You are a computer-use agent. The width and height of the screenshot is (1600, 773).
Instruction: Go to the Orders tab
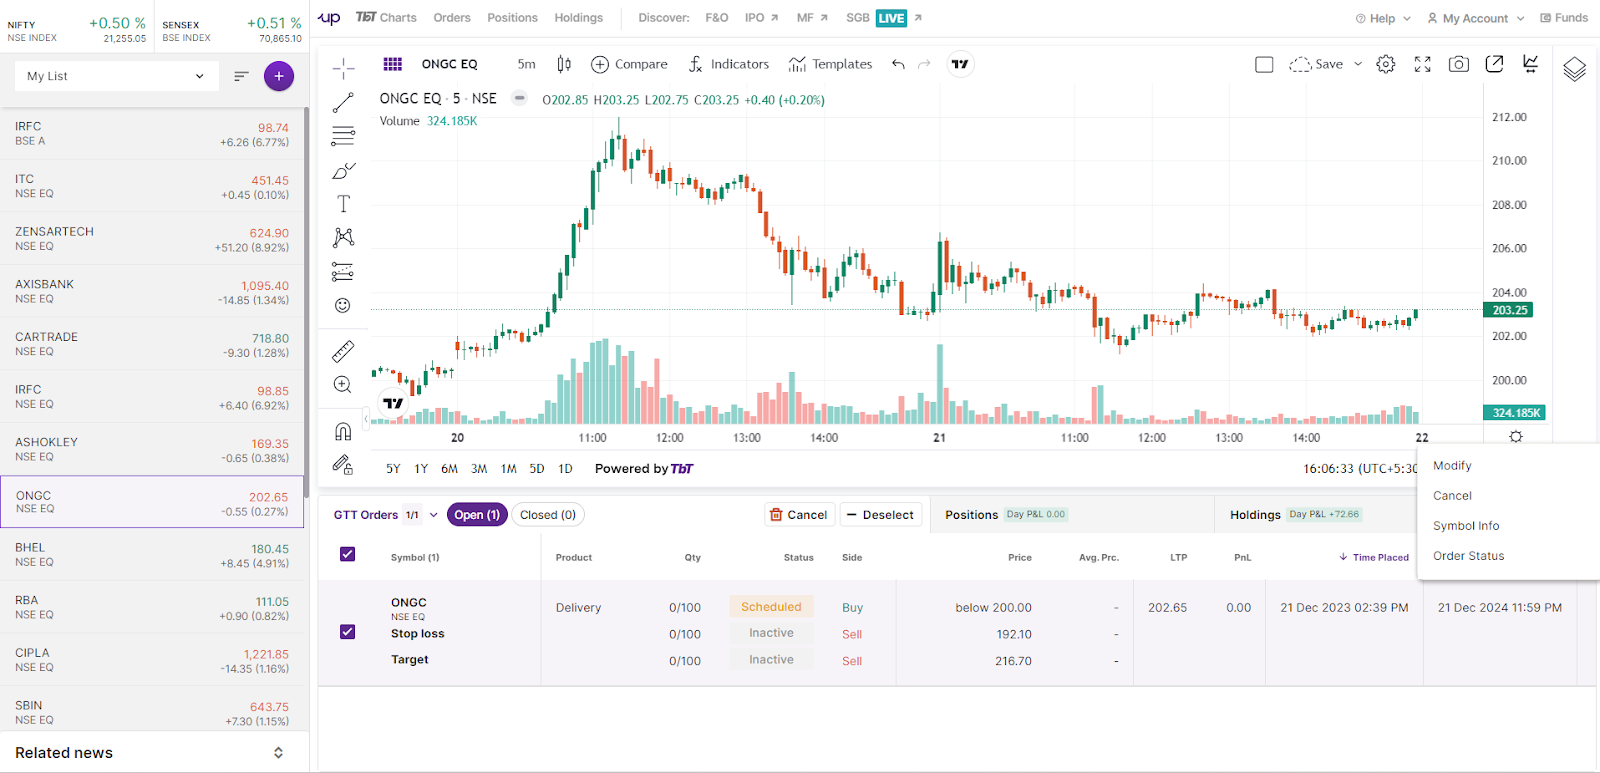(x=452, y=18)
